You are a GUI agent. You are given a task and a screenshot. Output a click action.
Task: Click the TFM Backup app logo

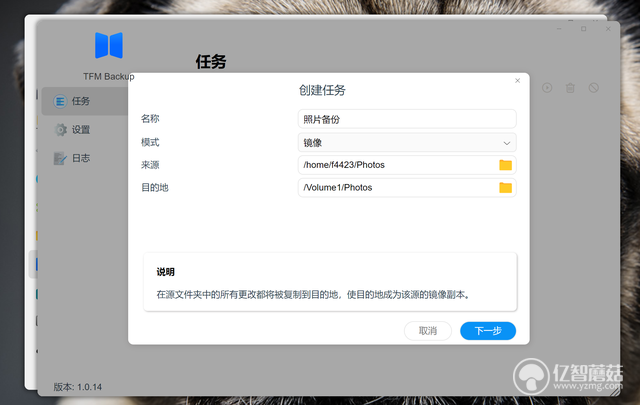pyautogui.click(x=109, y=45)
